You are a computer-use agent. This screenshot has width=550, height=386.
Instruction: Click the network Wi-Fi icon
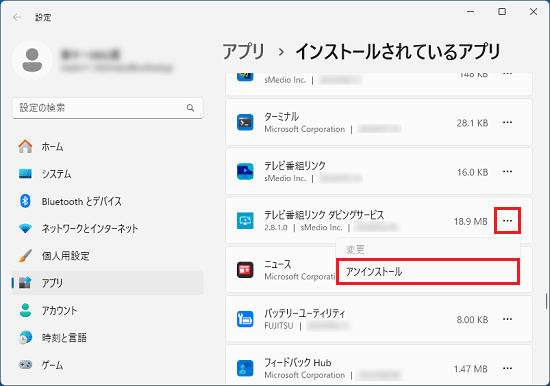pyautogui.click(x=25, y=229)
